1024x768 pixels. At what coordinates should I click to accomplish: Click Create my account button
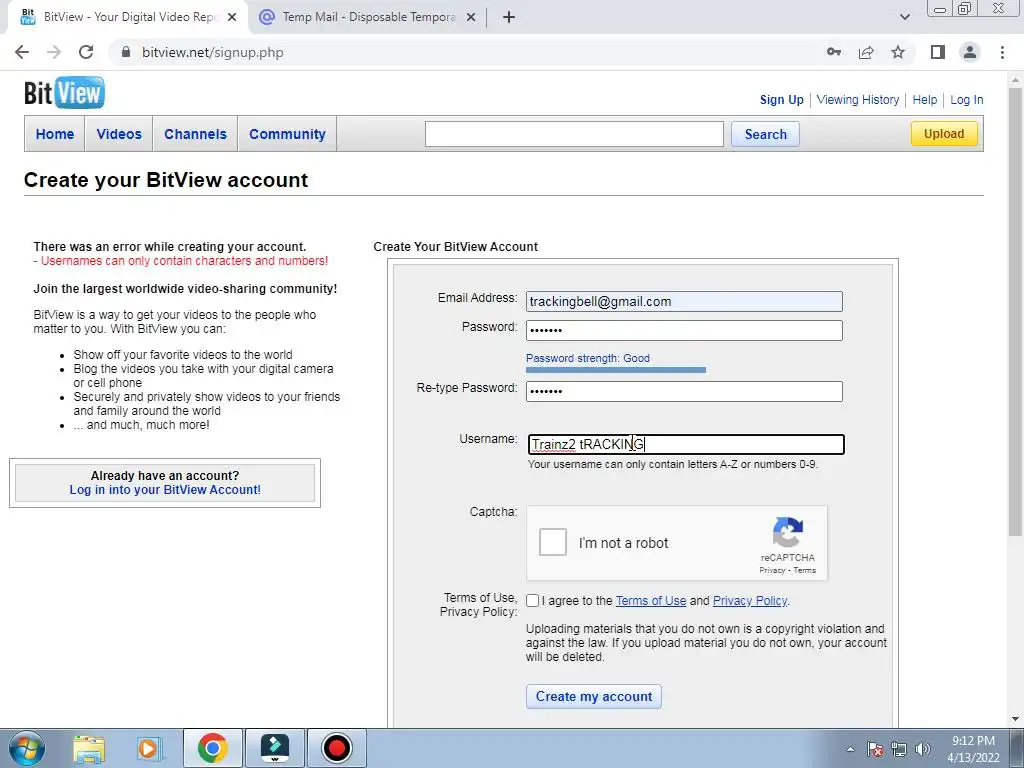(594, 696)
